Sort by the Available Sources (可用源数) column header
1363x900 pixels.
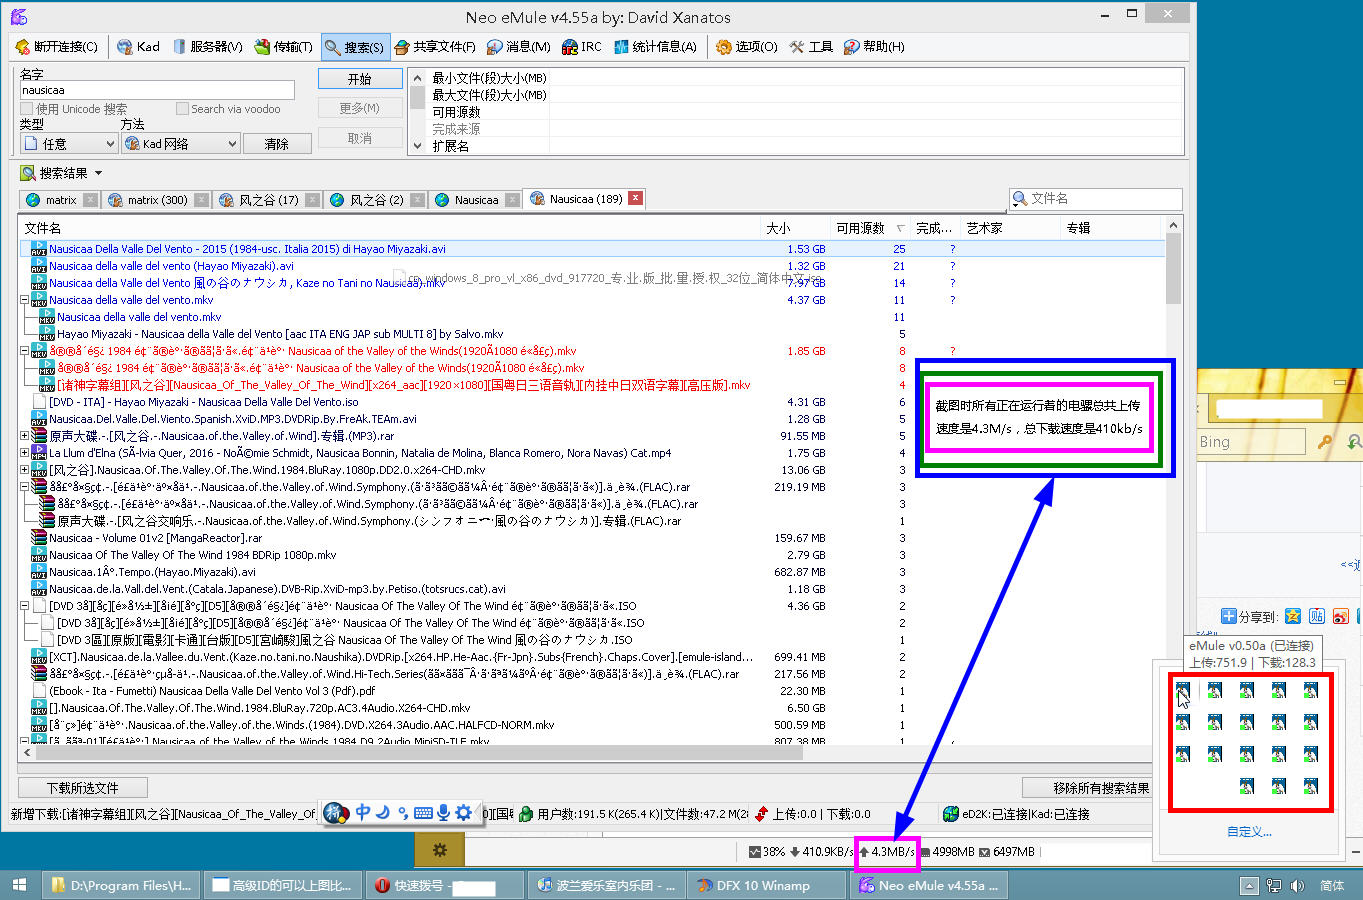pos(870,228)
